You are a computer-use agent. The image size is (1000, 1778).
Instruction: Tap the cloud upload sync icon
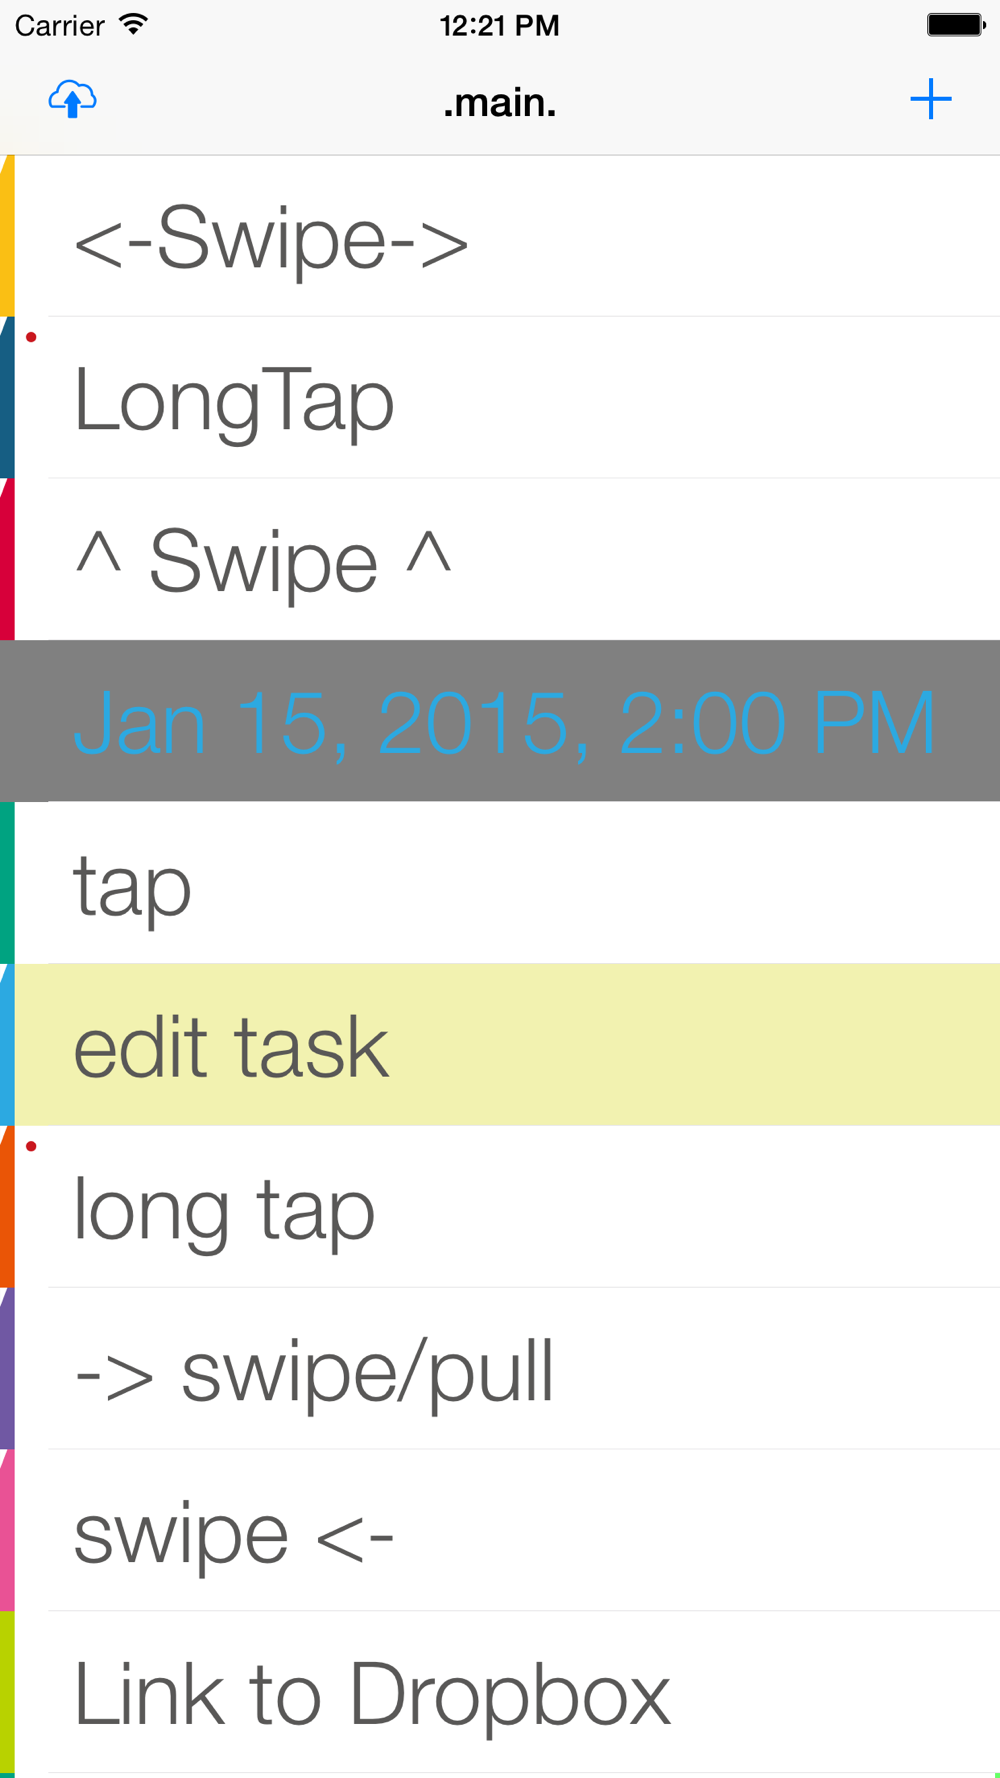tap(72, 99)
